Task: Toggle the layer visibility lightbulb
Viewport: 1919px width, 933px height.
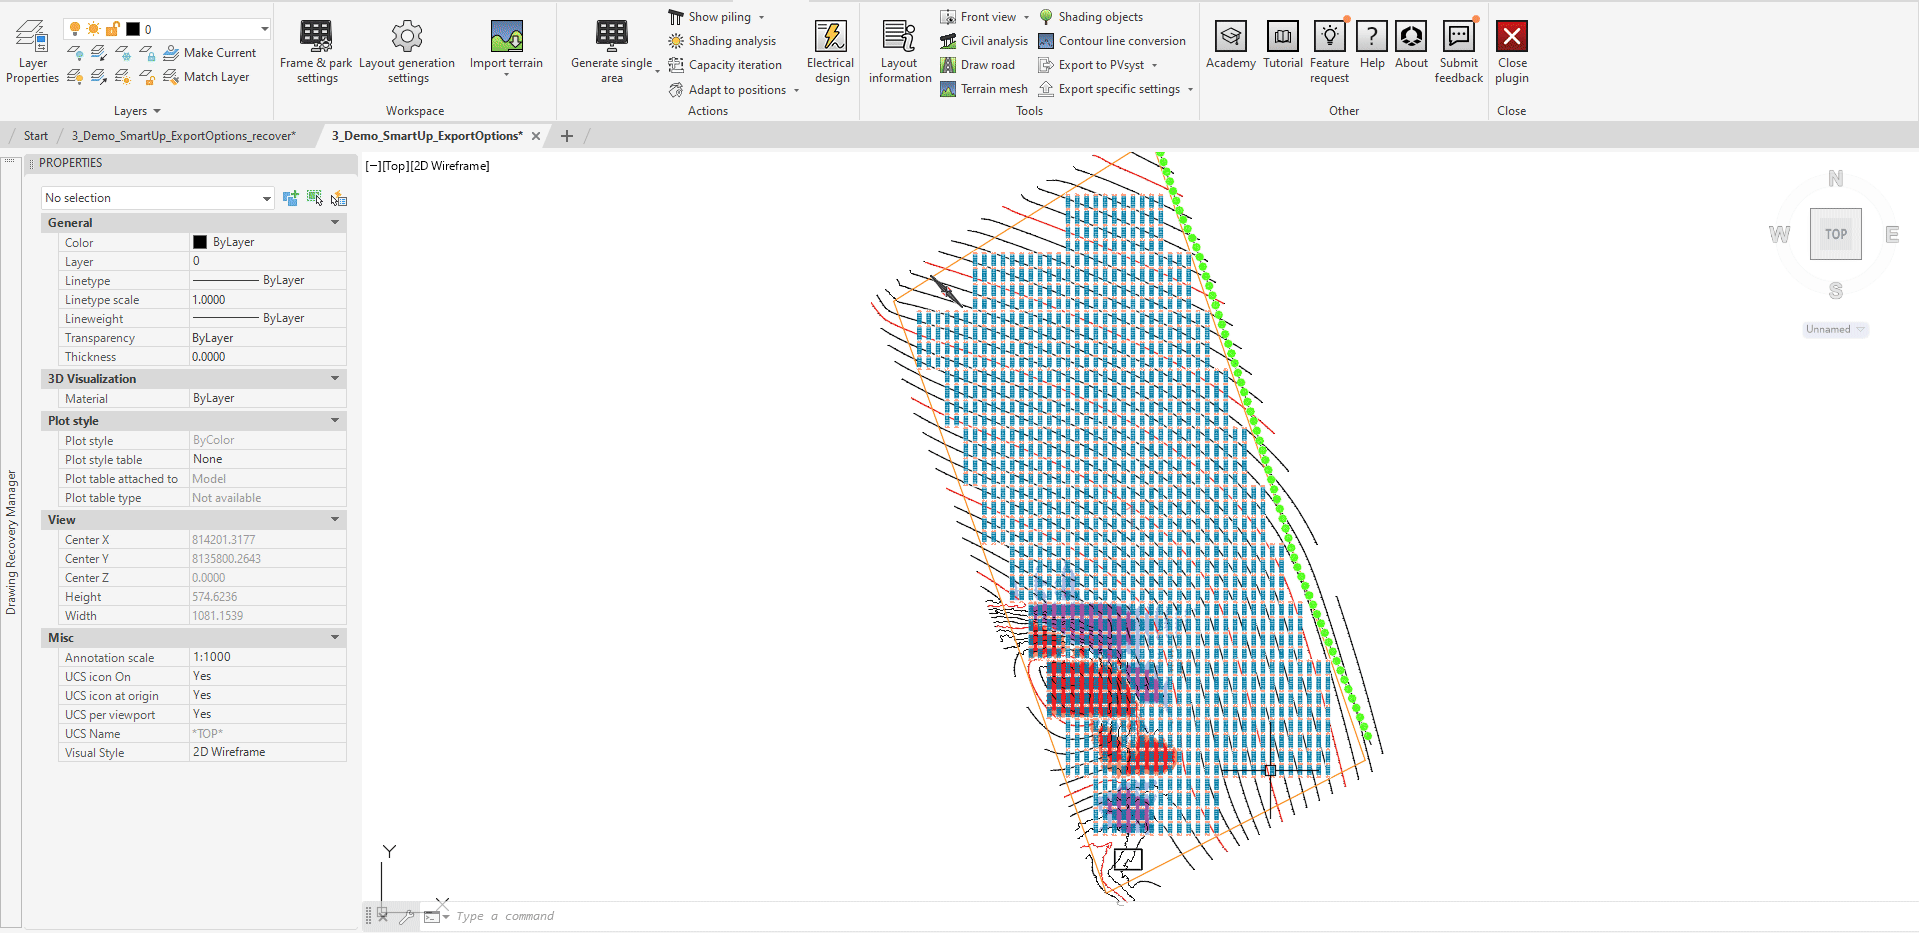Action: (x=75, y=29)
